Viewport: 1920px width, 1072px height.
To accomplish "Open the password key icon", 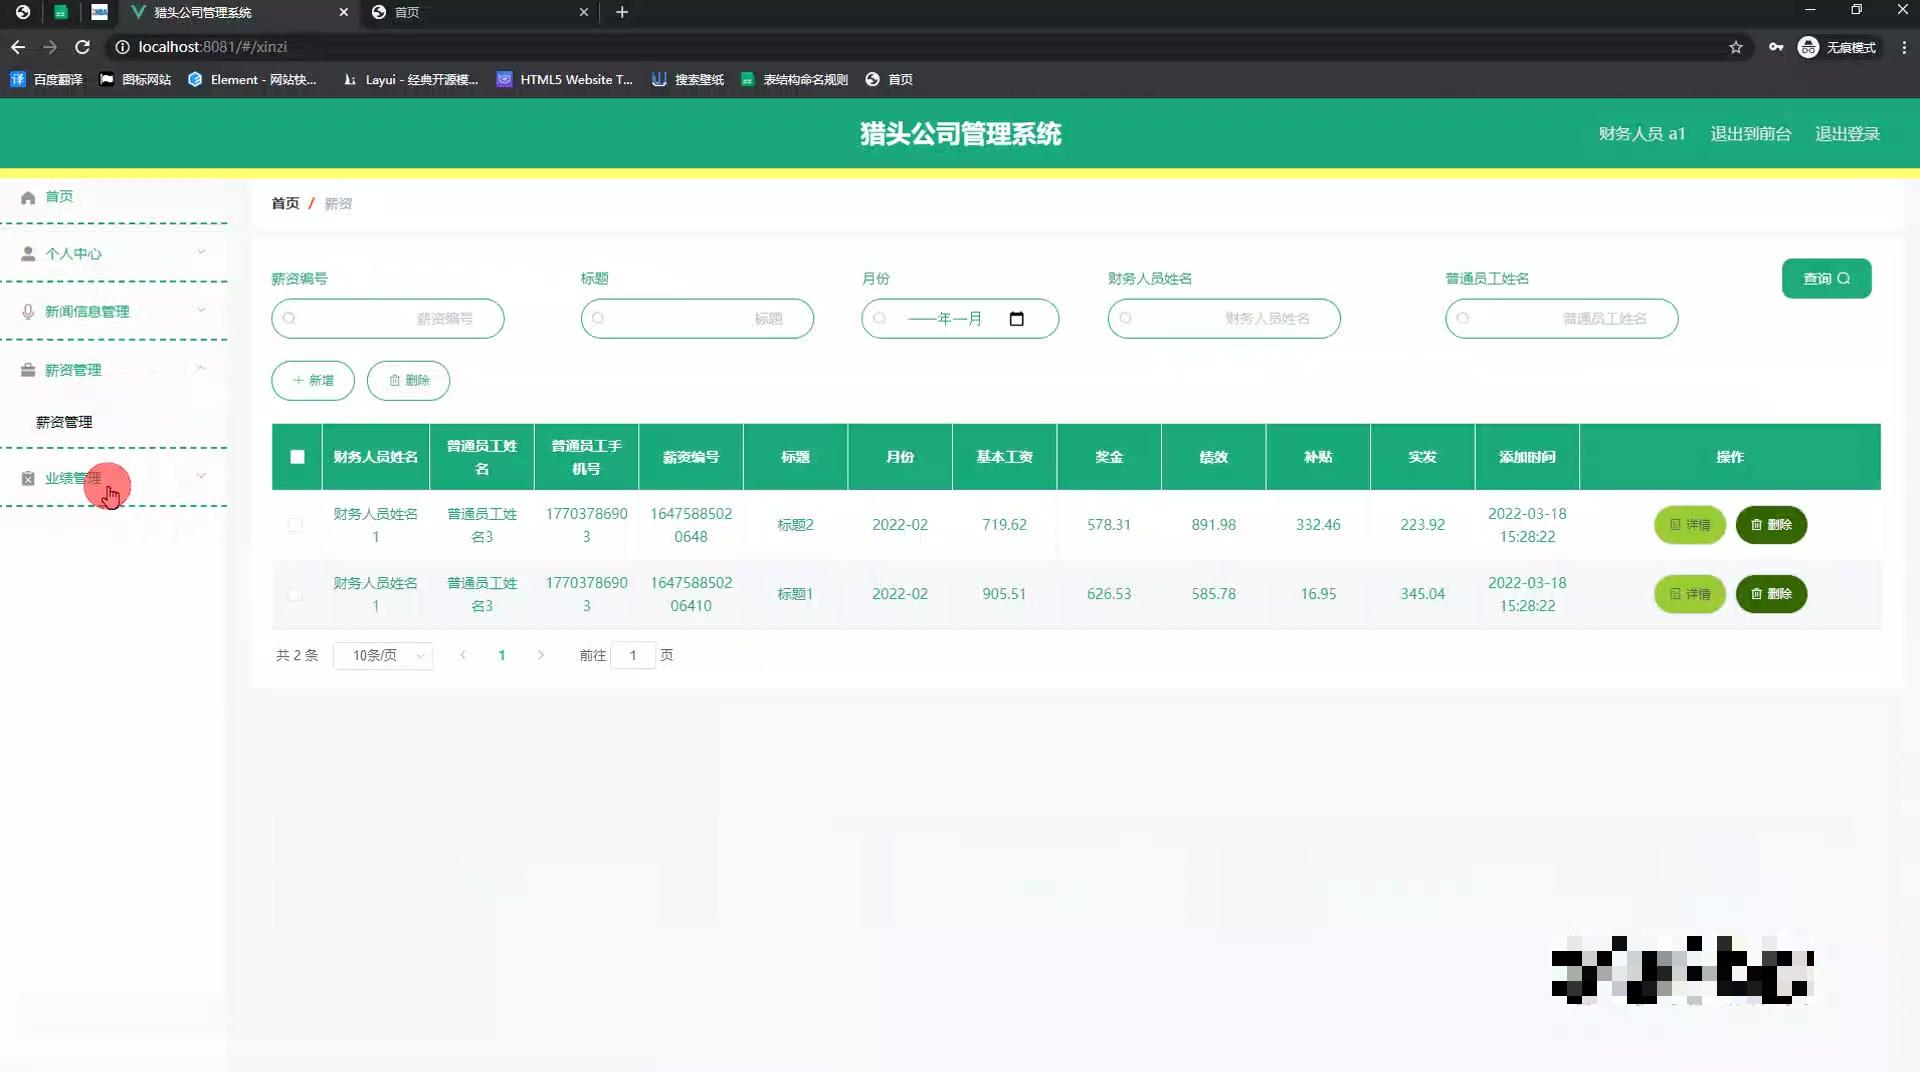I will click(1776, 47).
